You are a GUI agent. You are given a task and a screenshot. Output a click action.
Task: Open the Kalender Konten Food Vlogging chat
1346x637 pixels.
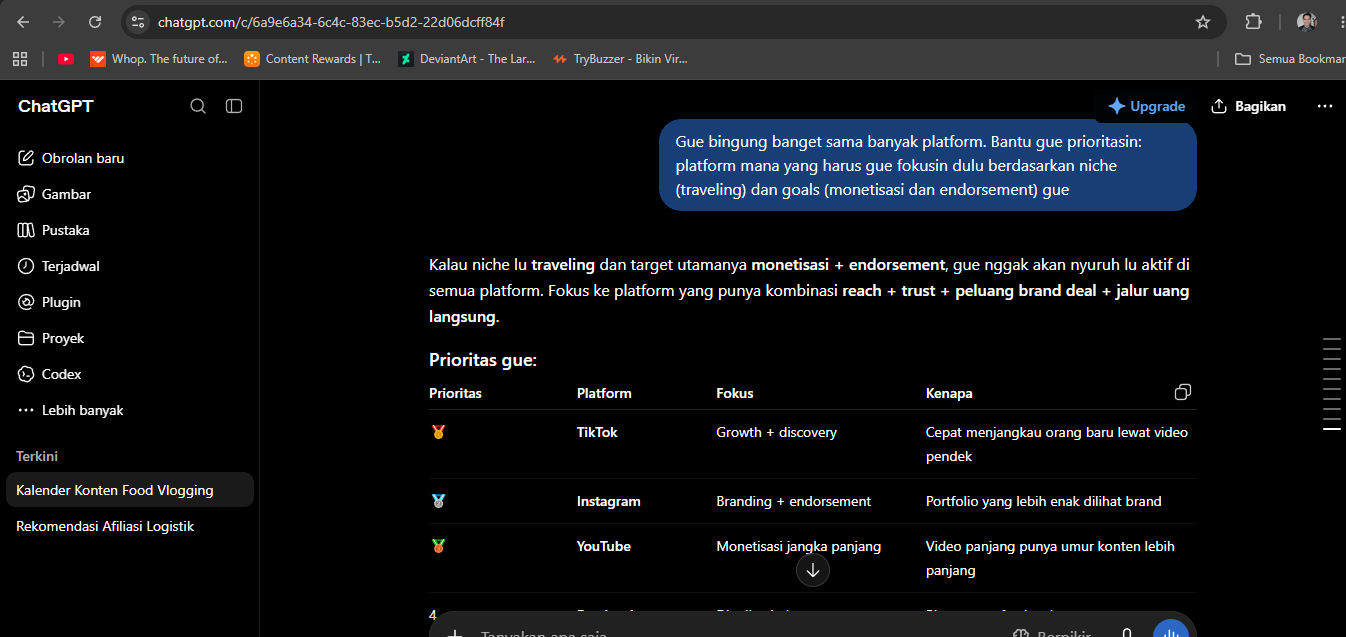(130, 490)
